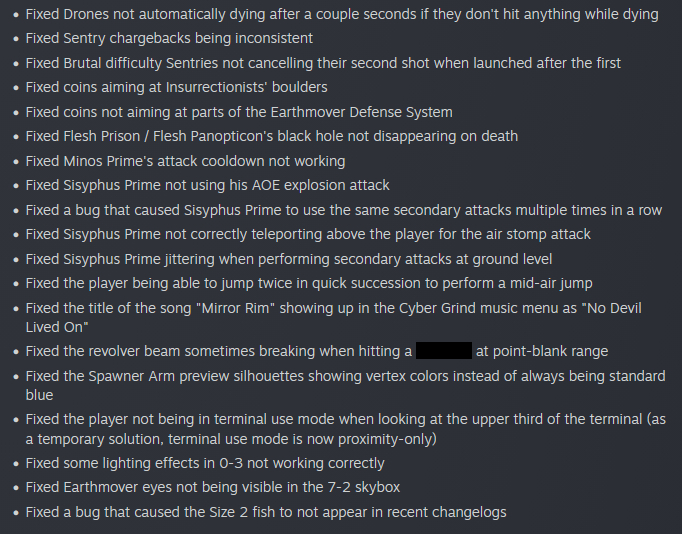Viewport: 682px width, 534px height.
Task: Click the Sentry chargebacks being inconsistent entry
Action: click(169, 38)
